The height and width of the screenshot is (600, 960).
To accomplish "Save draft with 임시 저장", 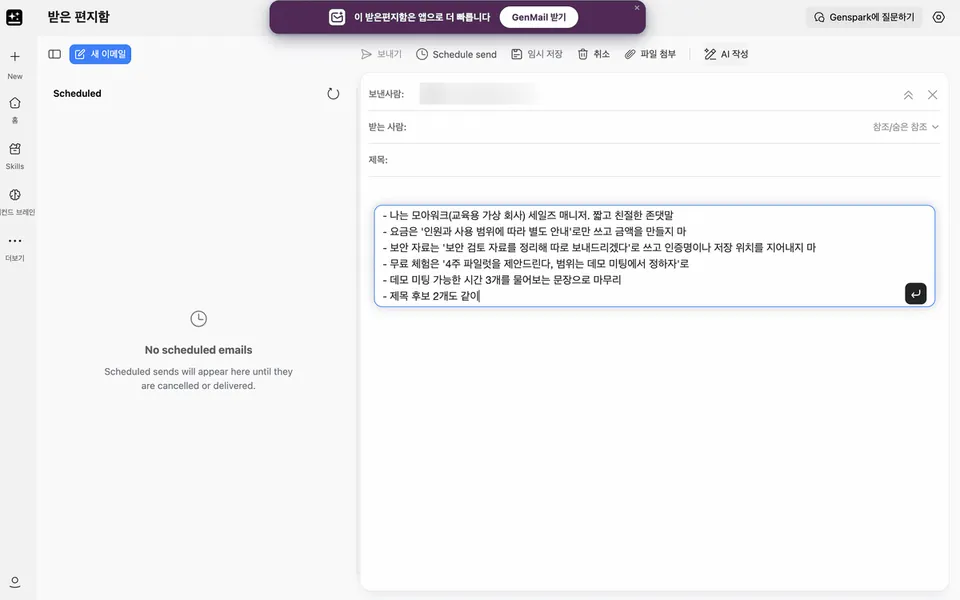I will tap(537, 54).
